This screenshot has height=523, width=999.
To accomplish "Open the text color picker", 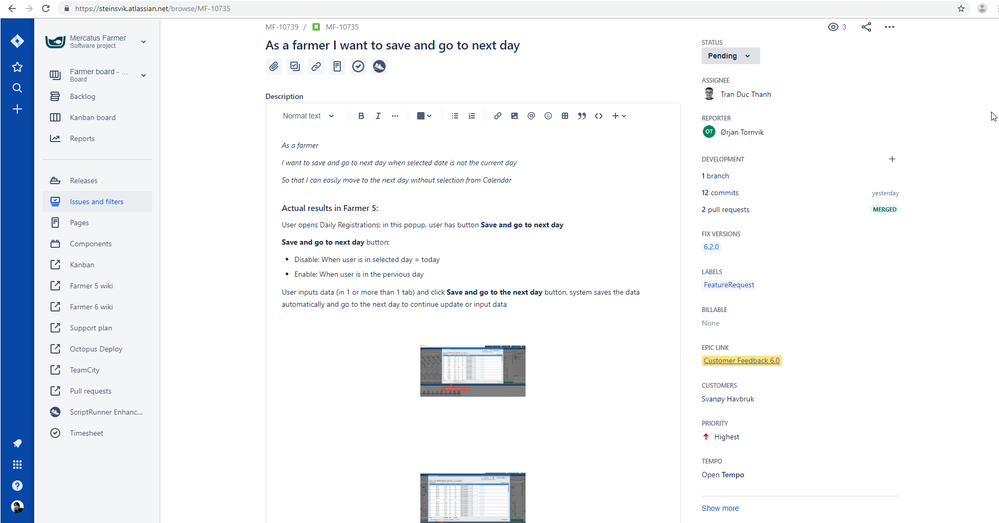I will coord(424,116).
